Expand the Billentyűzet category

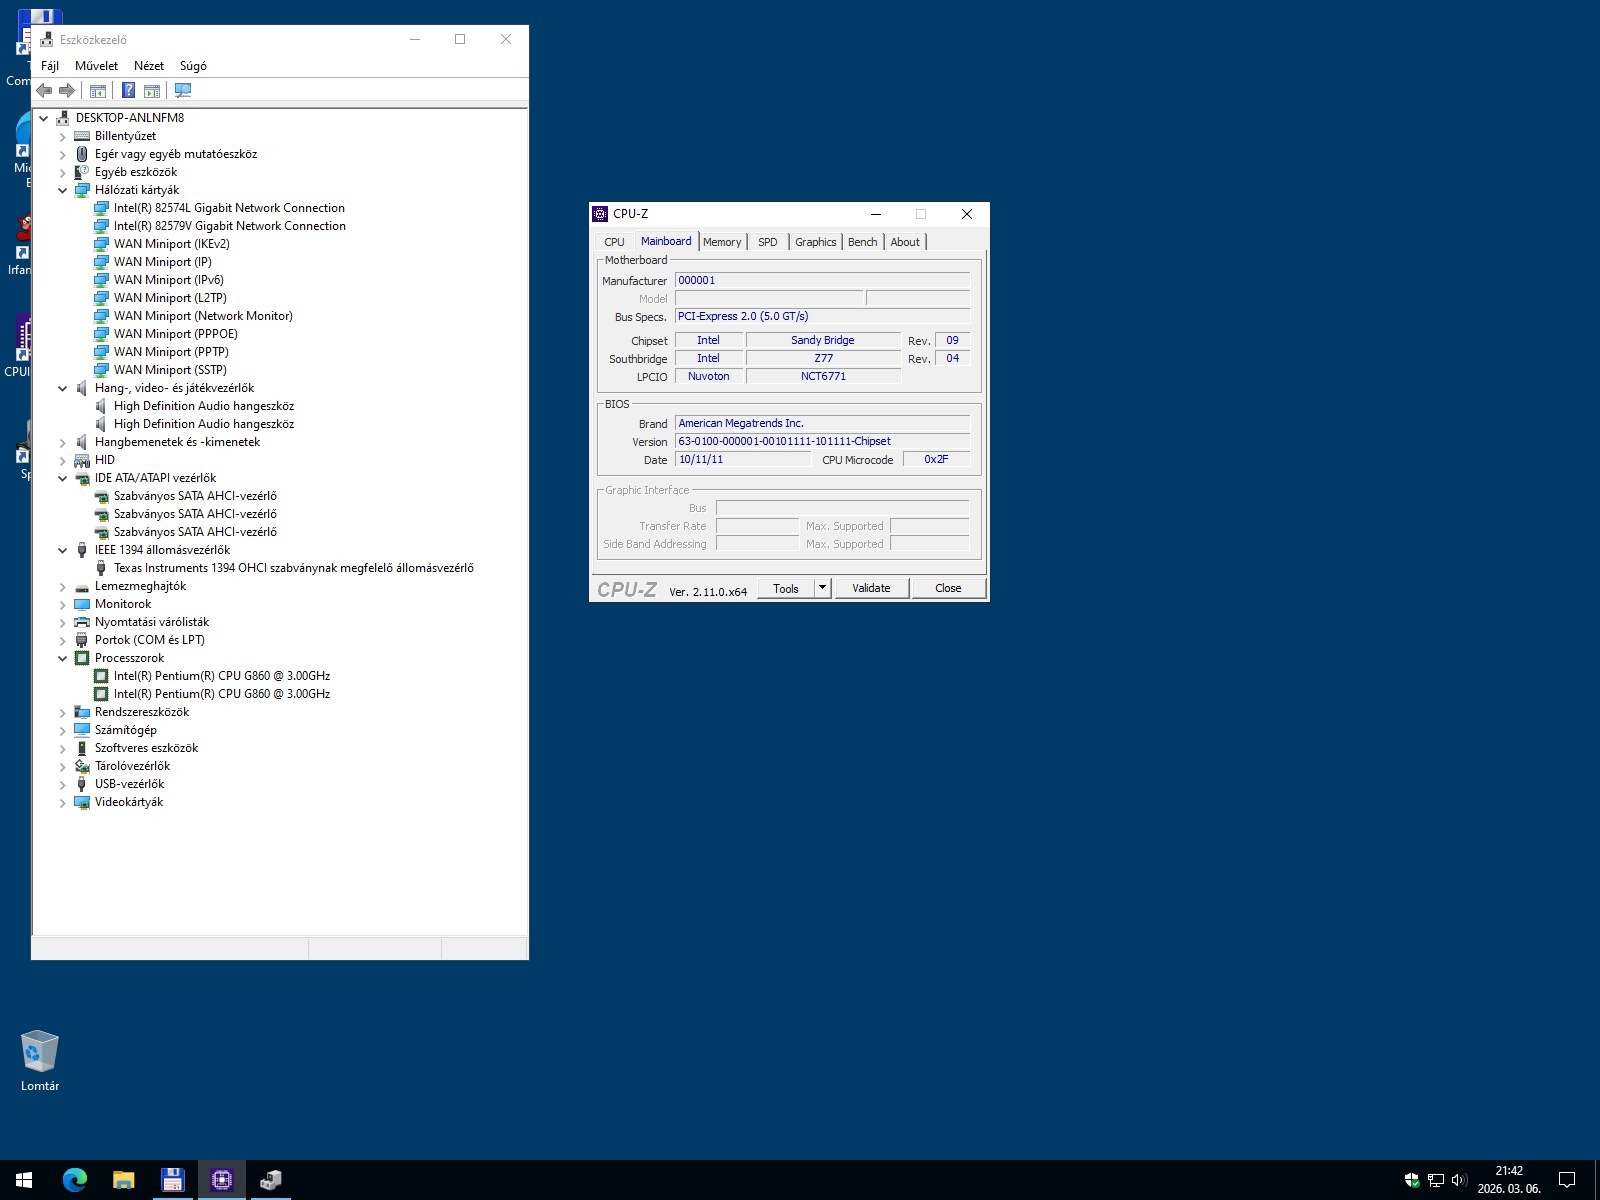pos(63,136)
